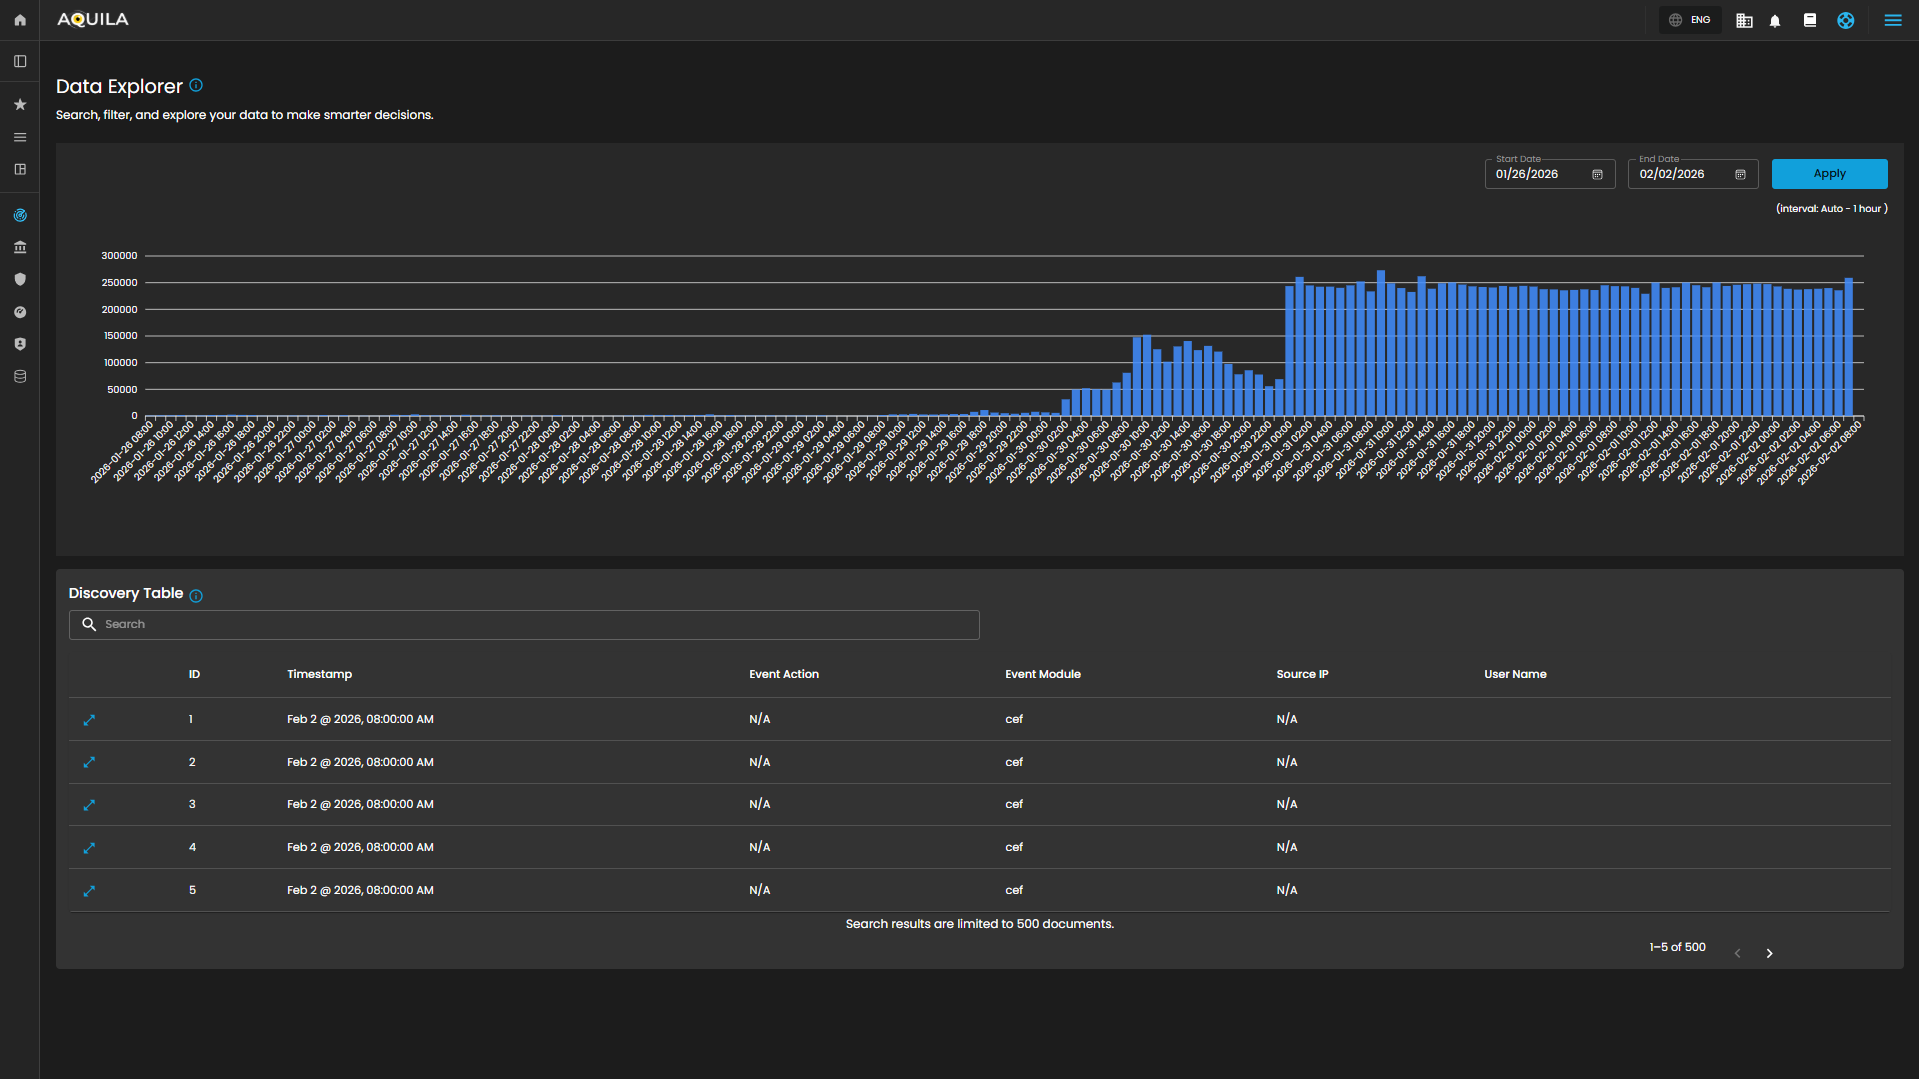Open the database icon in the sidebar

click(x=20, y=376)
